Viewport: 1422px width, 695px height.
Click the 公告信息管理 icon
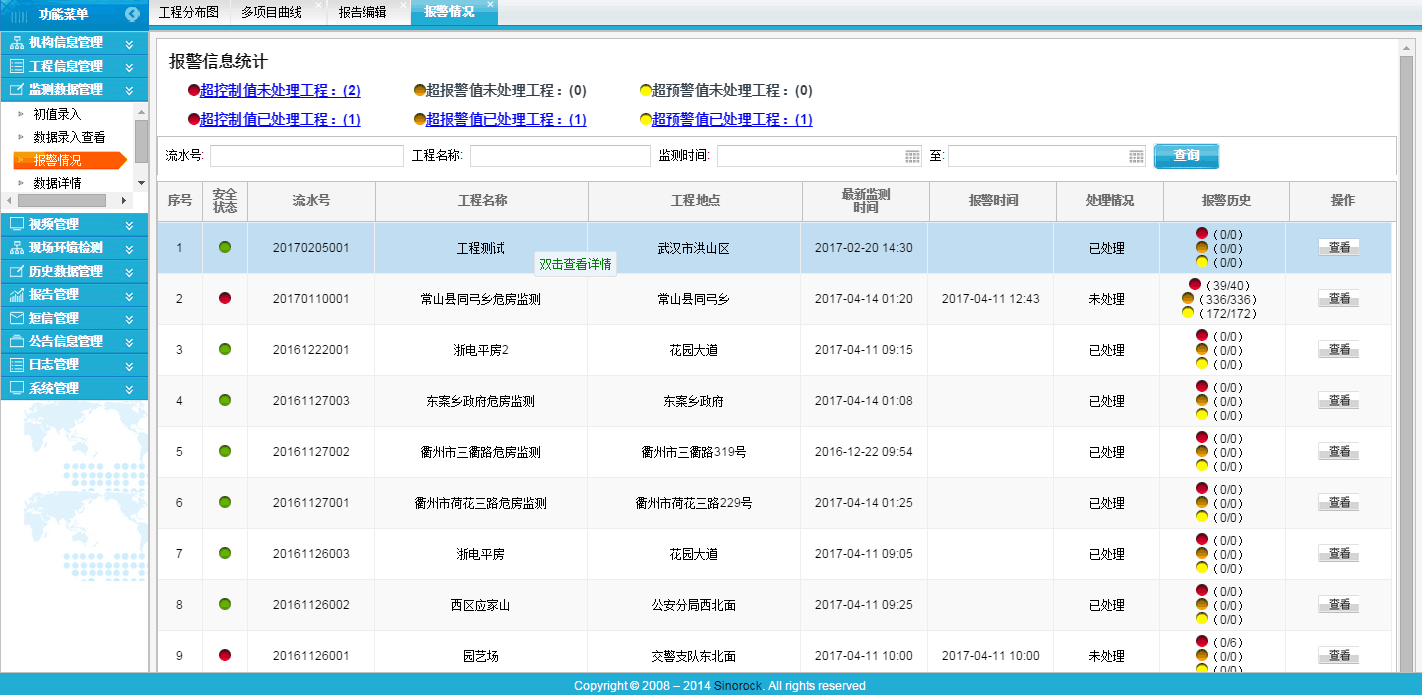click(x=16, y=341)
